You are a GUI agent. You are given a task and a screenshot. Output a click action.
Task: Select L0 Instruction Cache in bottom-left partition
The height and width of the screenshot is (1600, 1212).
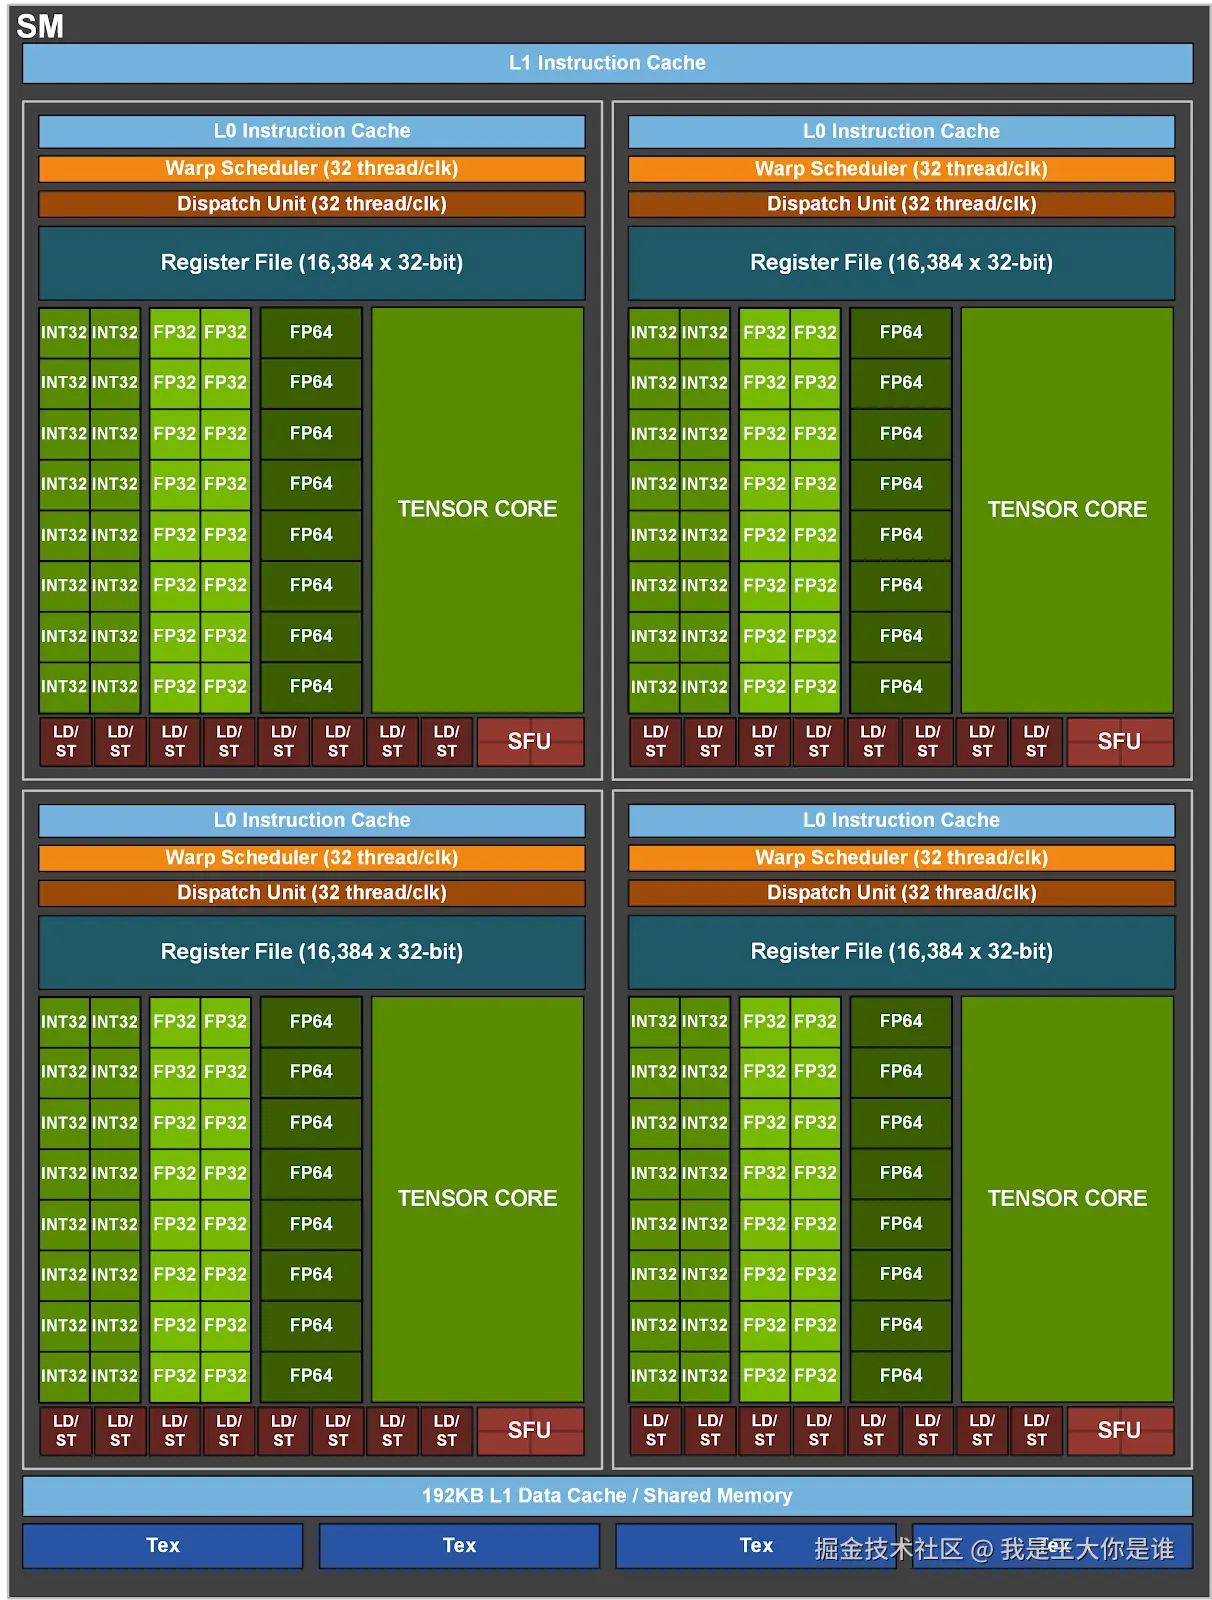pyautogui.click(x=312, y=820)
